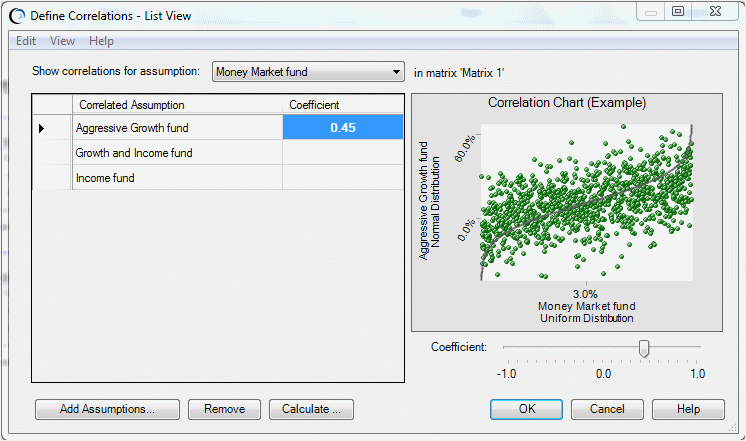Click the Correlated Assumption column header

click(x=177, y=105)
